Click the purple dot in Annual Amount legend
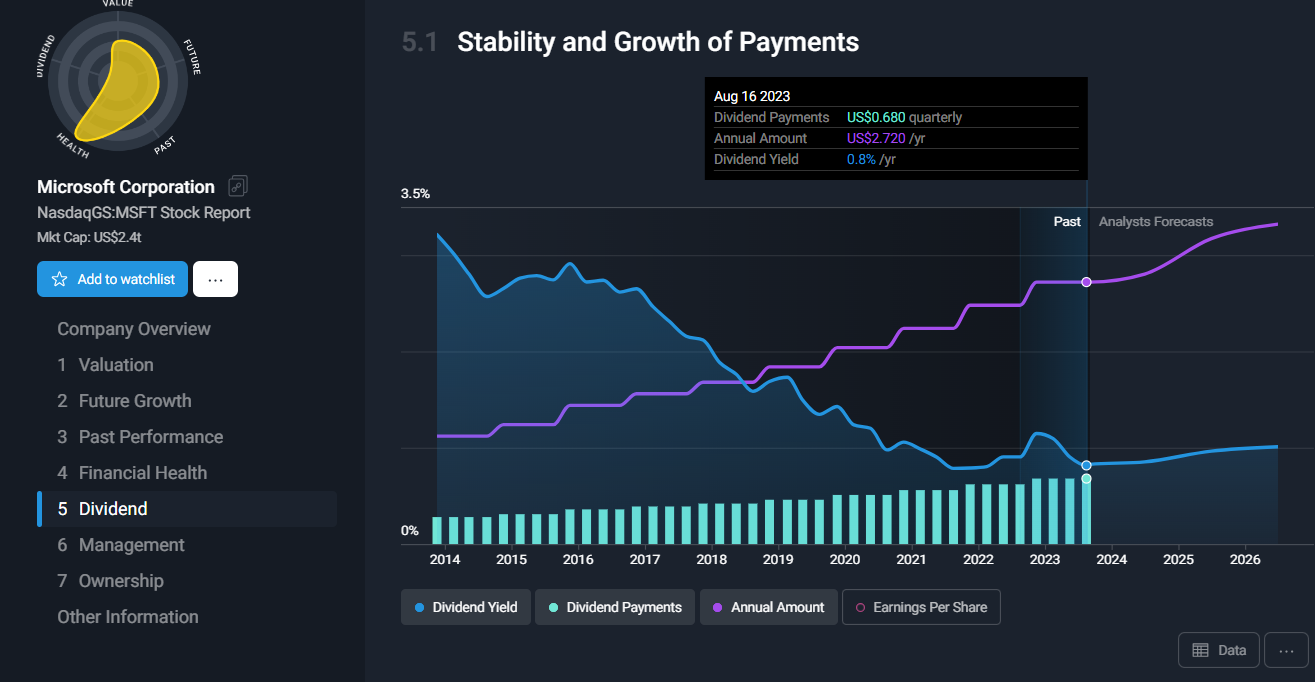1315x682 pixels. (718, 607)
